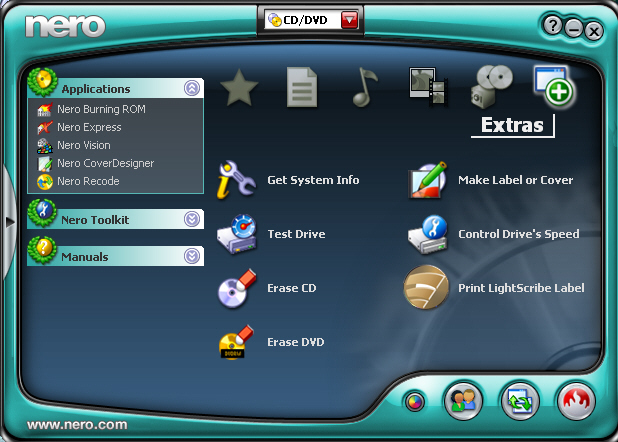The height and width of the screenshot is (442, 618).
Task: Select the Audio music note category
Action: click(365, 87)
